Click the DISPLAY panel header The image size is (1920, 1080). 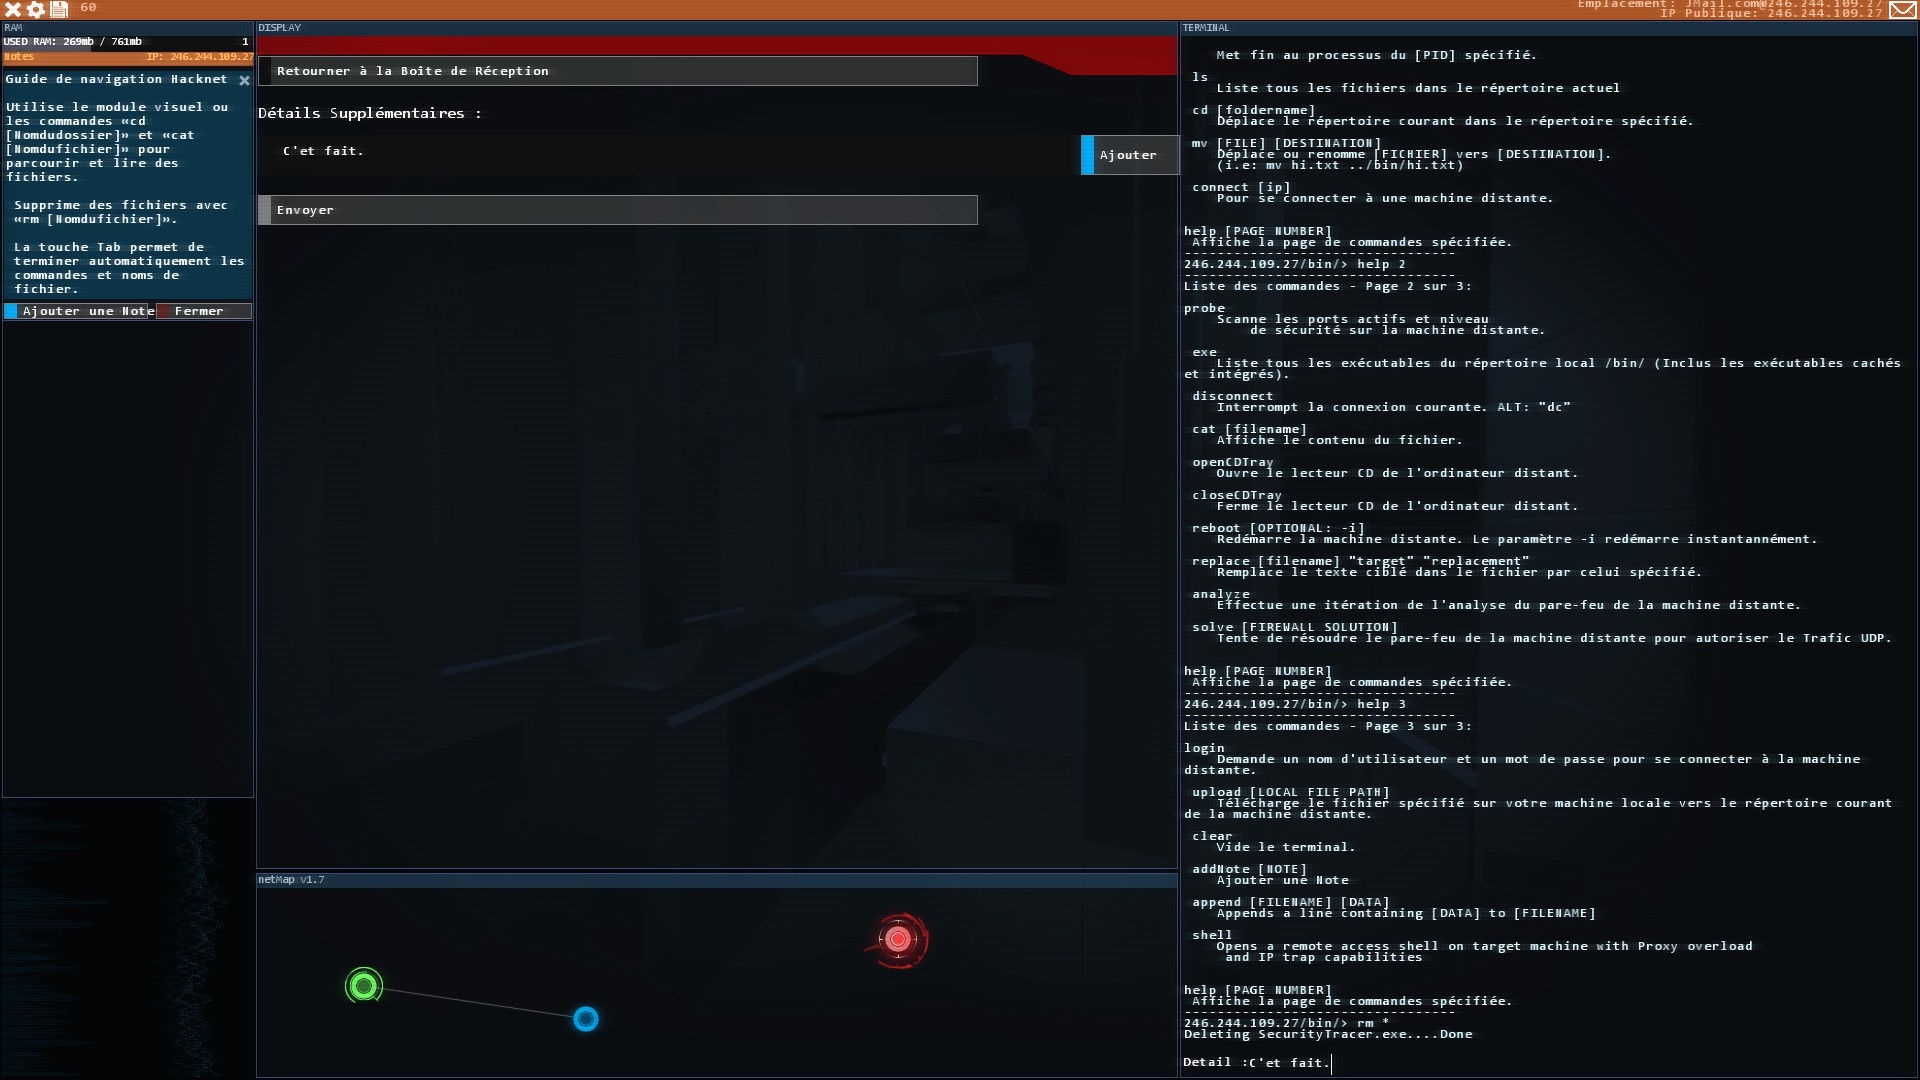pyautogui.click(x=280, y=28)
